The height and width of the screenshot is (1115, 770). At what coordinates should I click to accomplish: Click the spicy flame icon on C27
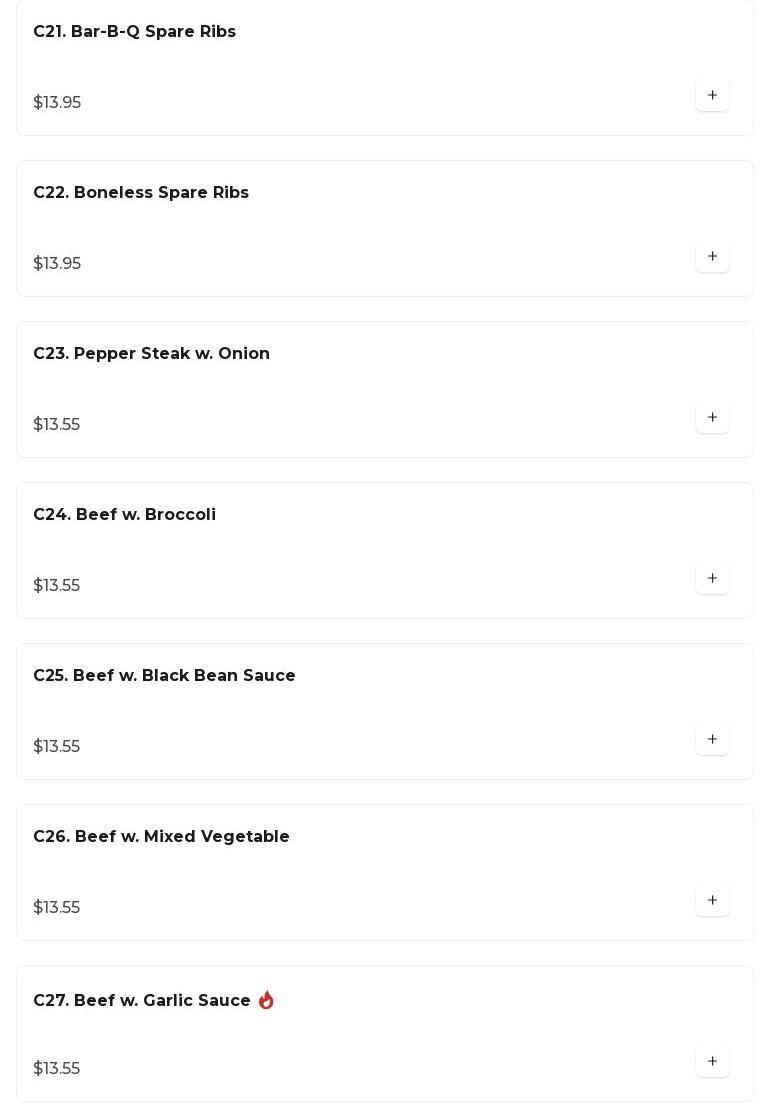266,1000
